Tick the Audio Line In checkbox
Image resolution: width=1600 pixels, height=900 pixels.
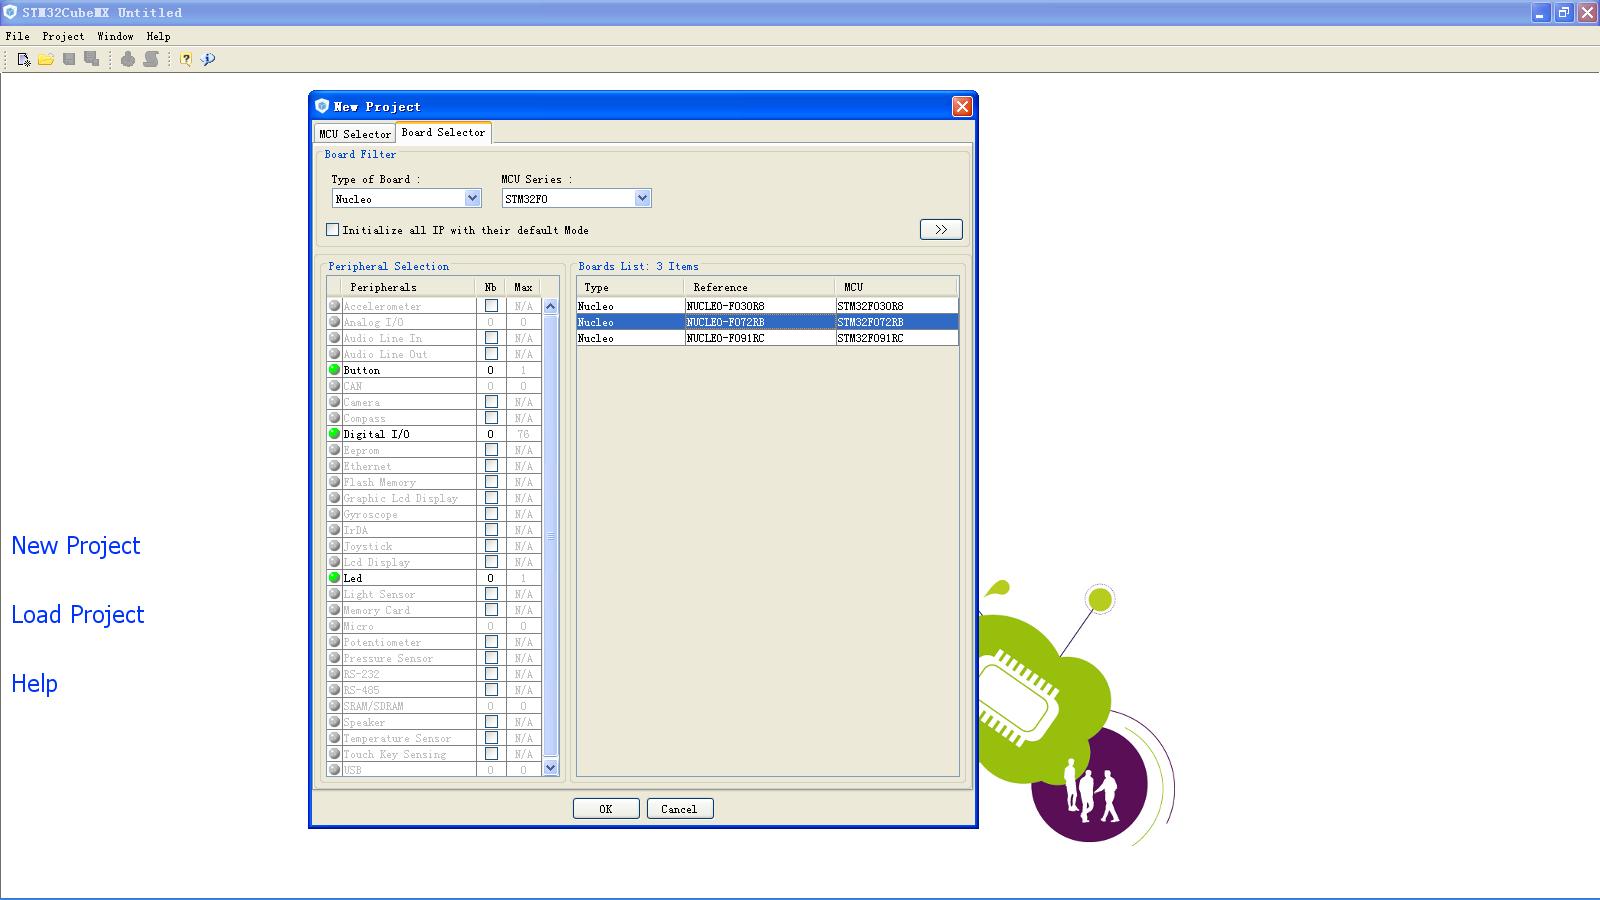click(x=491, y=338)
